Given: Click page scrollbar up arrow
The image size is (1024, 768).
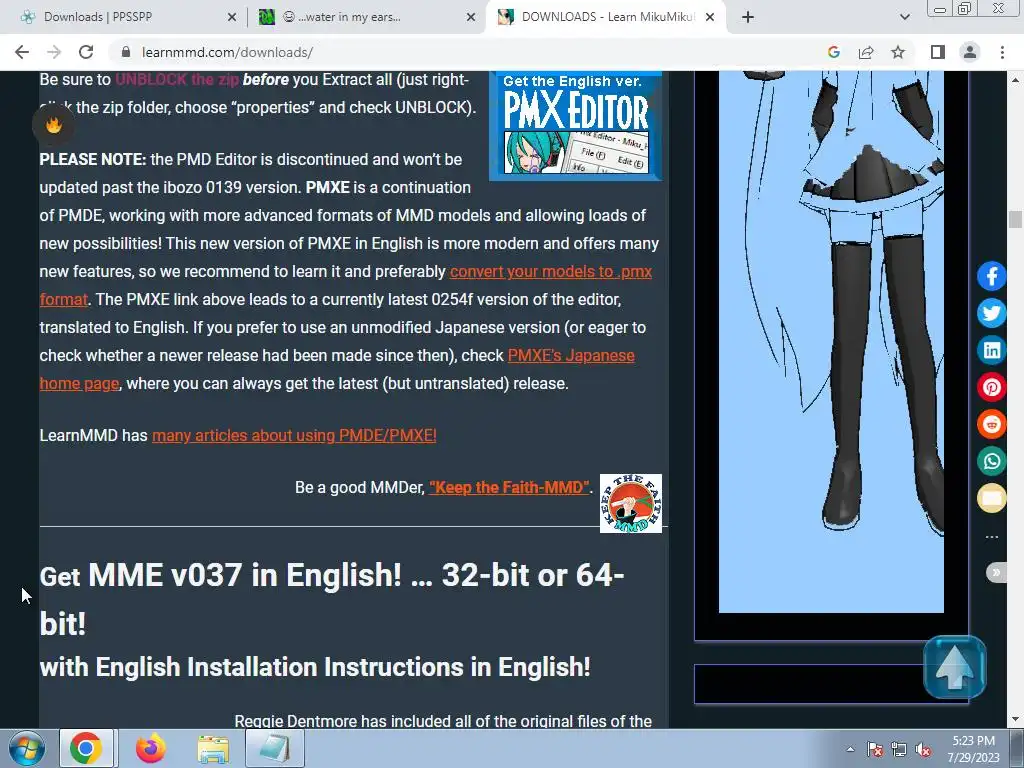Looking at the screenshot, I should point(1016,80).
